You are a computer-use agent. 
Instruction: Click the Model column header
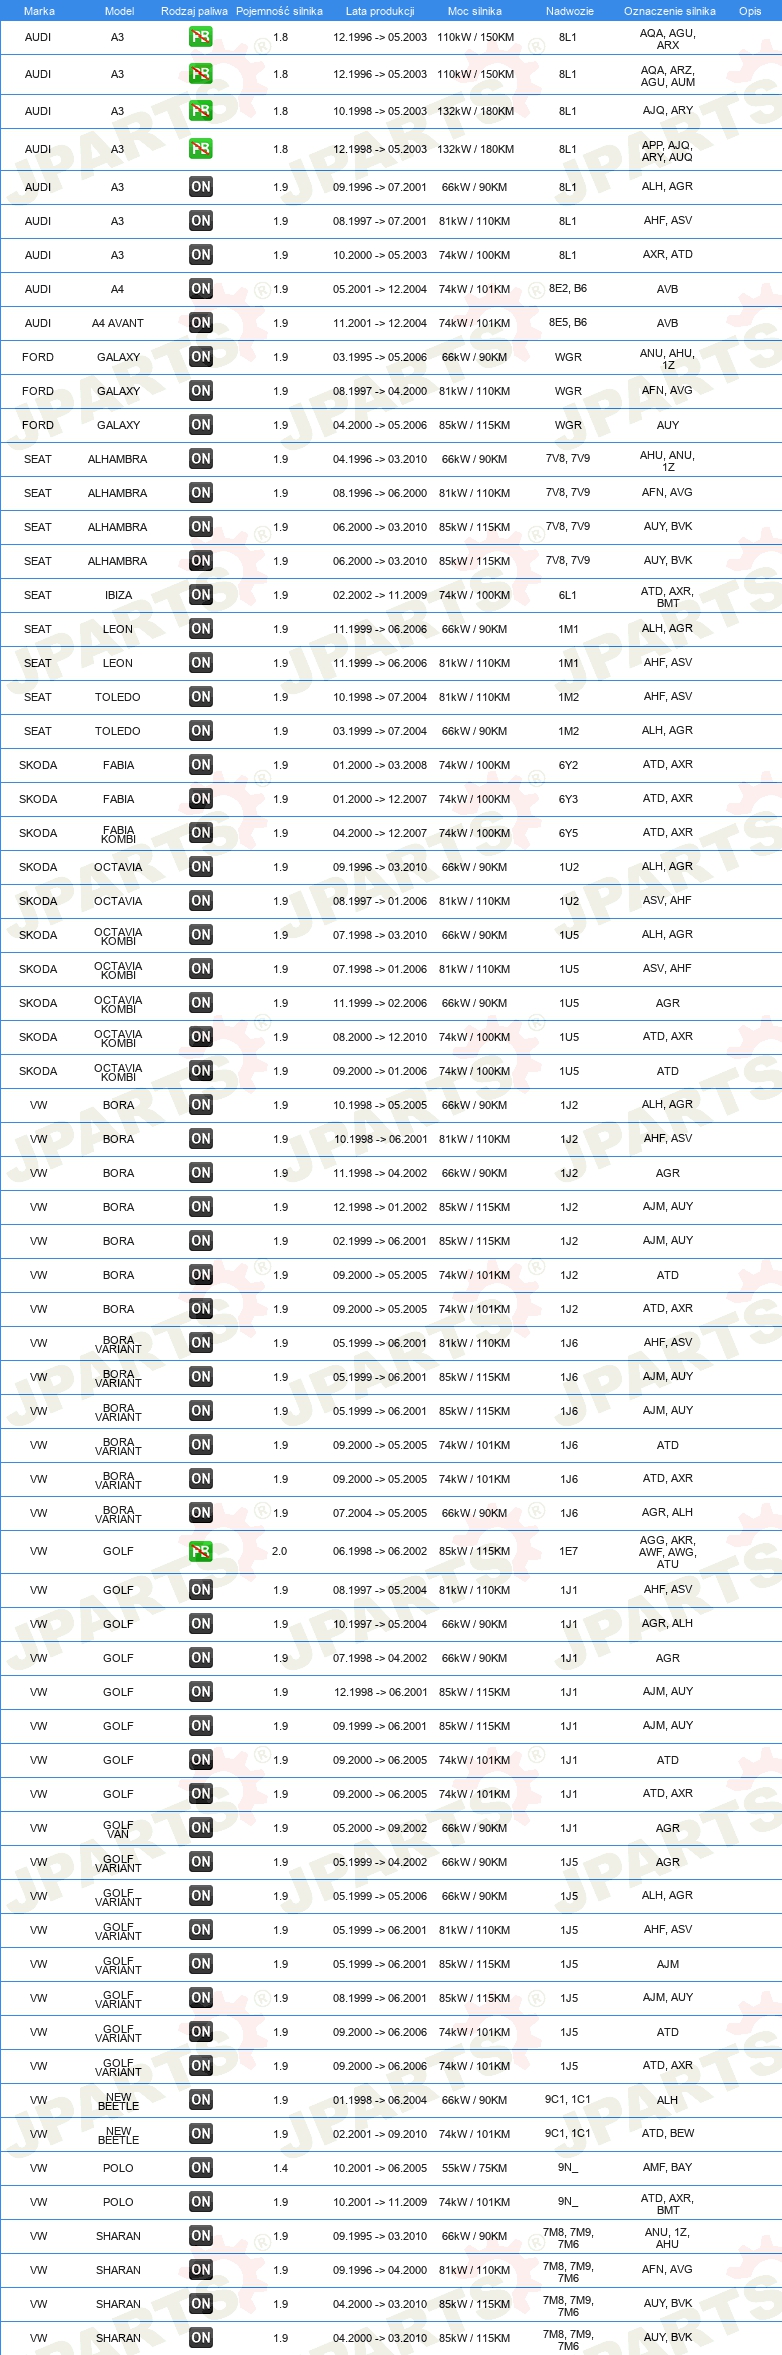(120, 11)
